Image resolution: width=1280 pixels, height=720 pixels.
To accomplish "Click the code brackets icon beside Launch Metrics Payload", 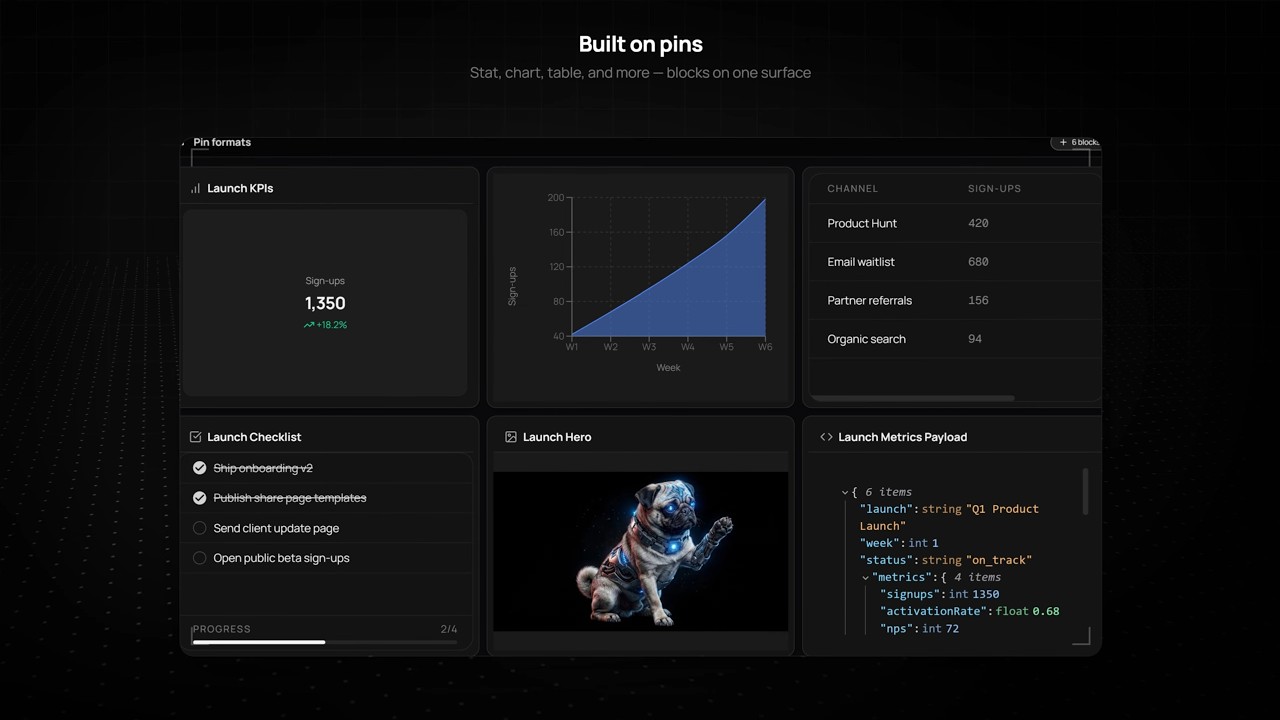I will click(x=826, y=437).
